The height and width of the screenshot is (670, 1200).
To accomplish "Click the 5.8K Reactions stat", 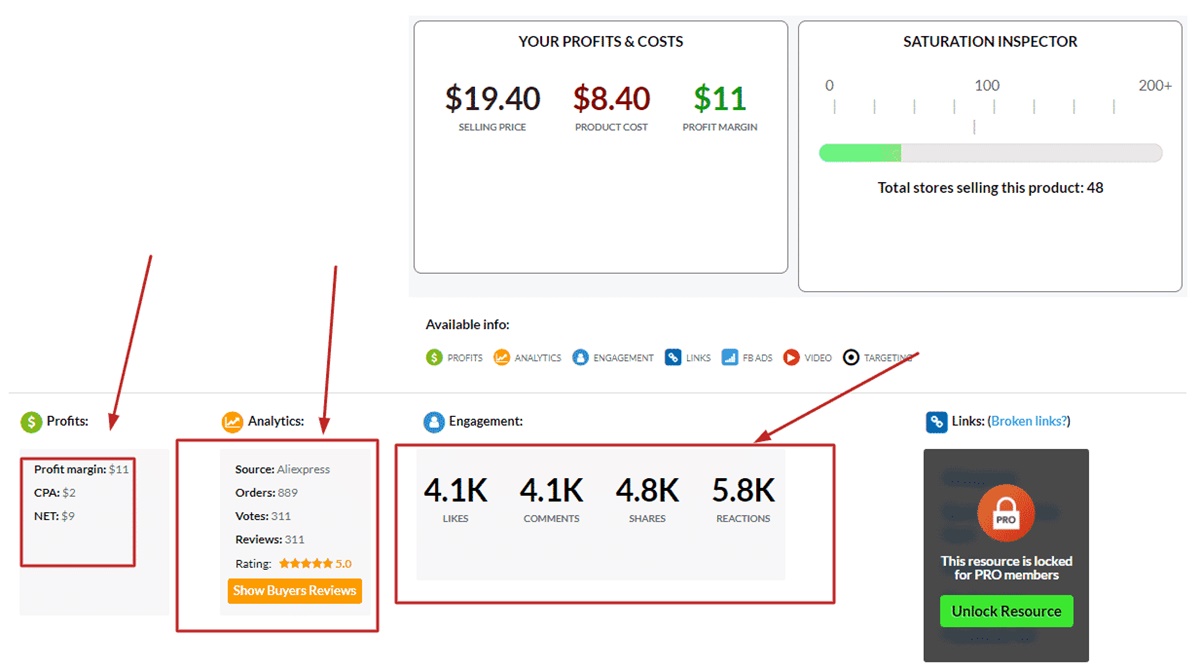I will point(743,491).
